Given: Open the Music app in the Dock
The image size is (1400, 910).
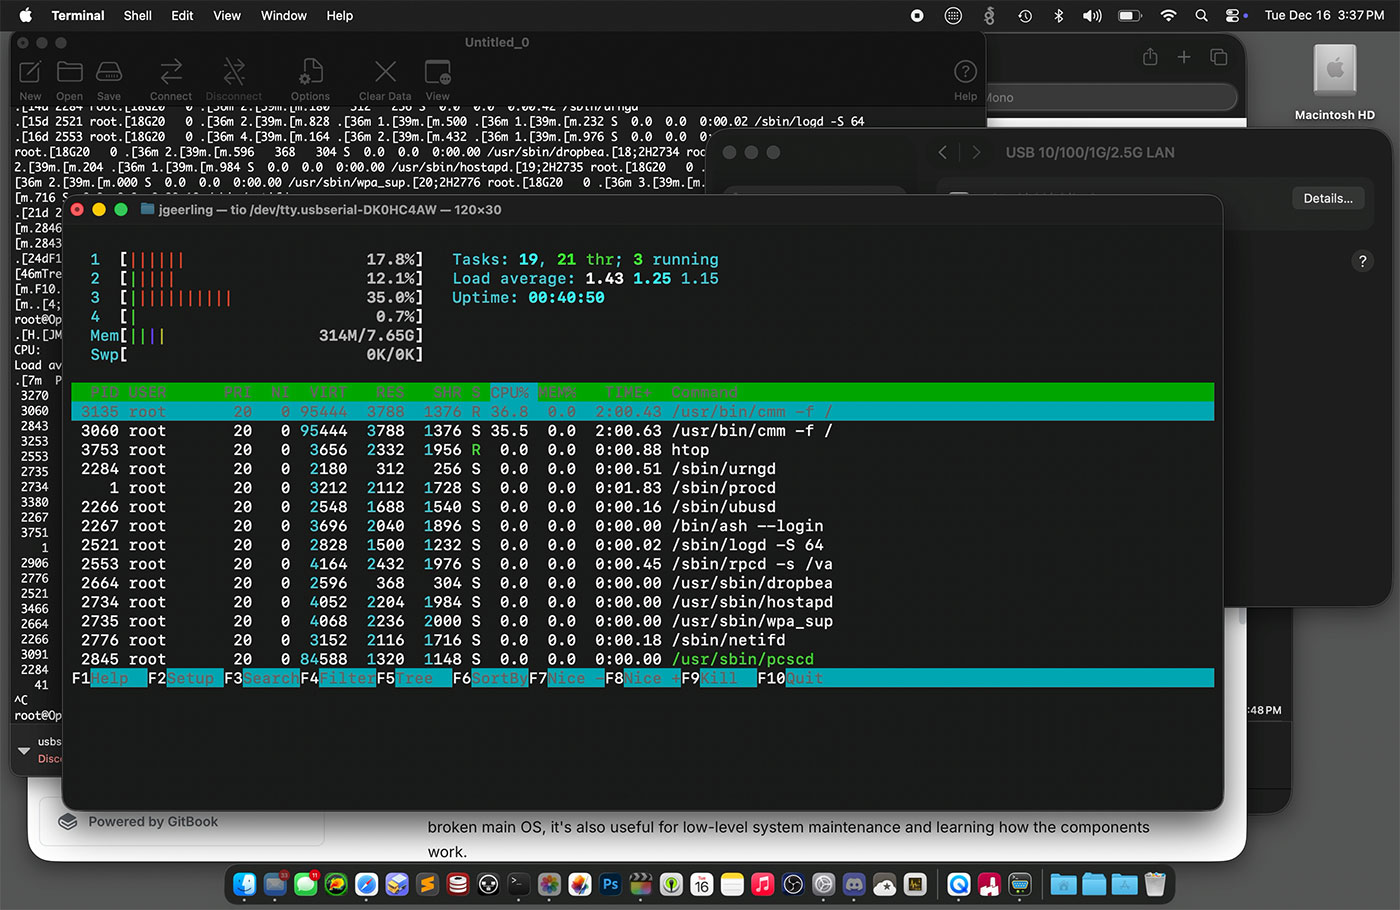Looking at the screenshot, I should (x=762, y=884).
